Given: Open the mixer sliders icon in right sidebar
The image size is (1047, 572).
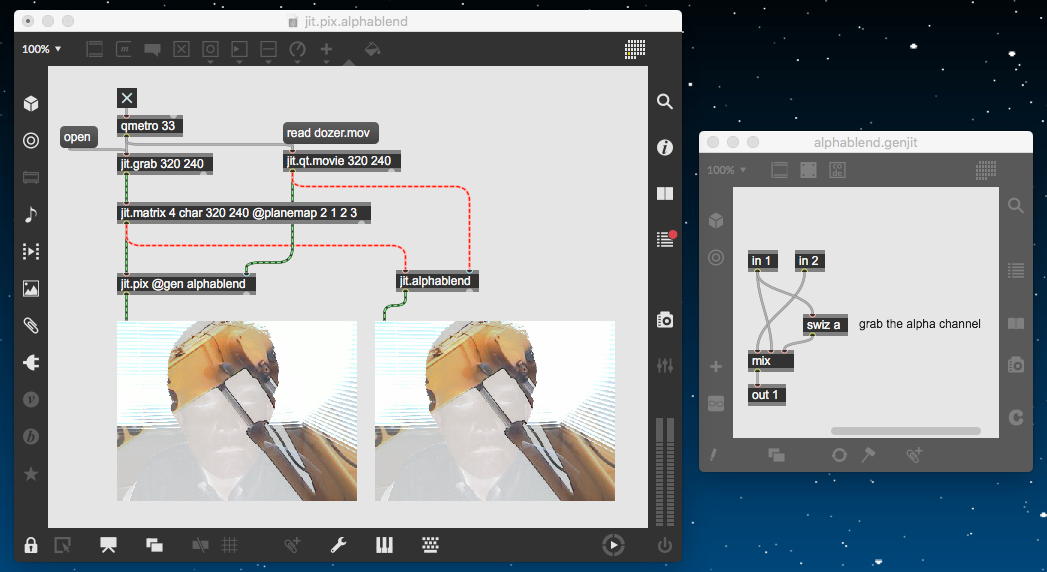Looking at the screenshot, I should (x=664, y=366).
